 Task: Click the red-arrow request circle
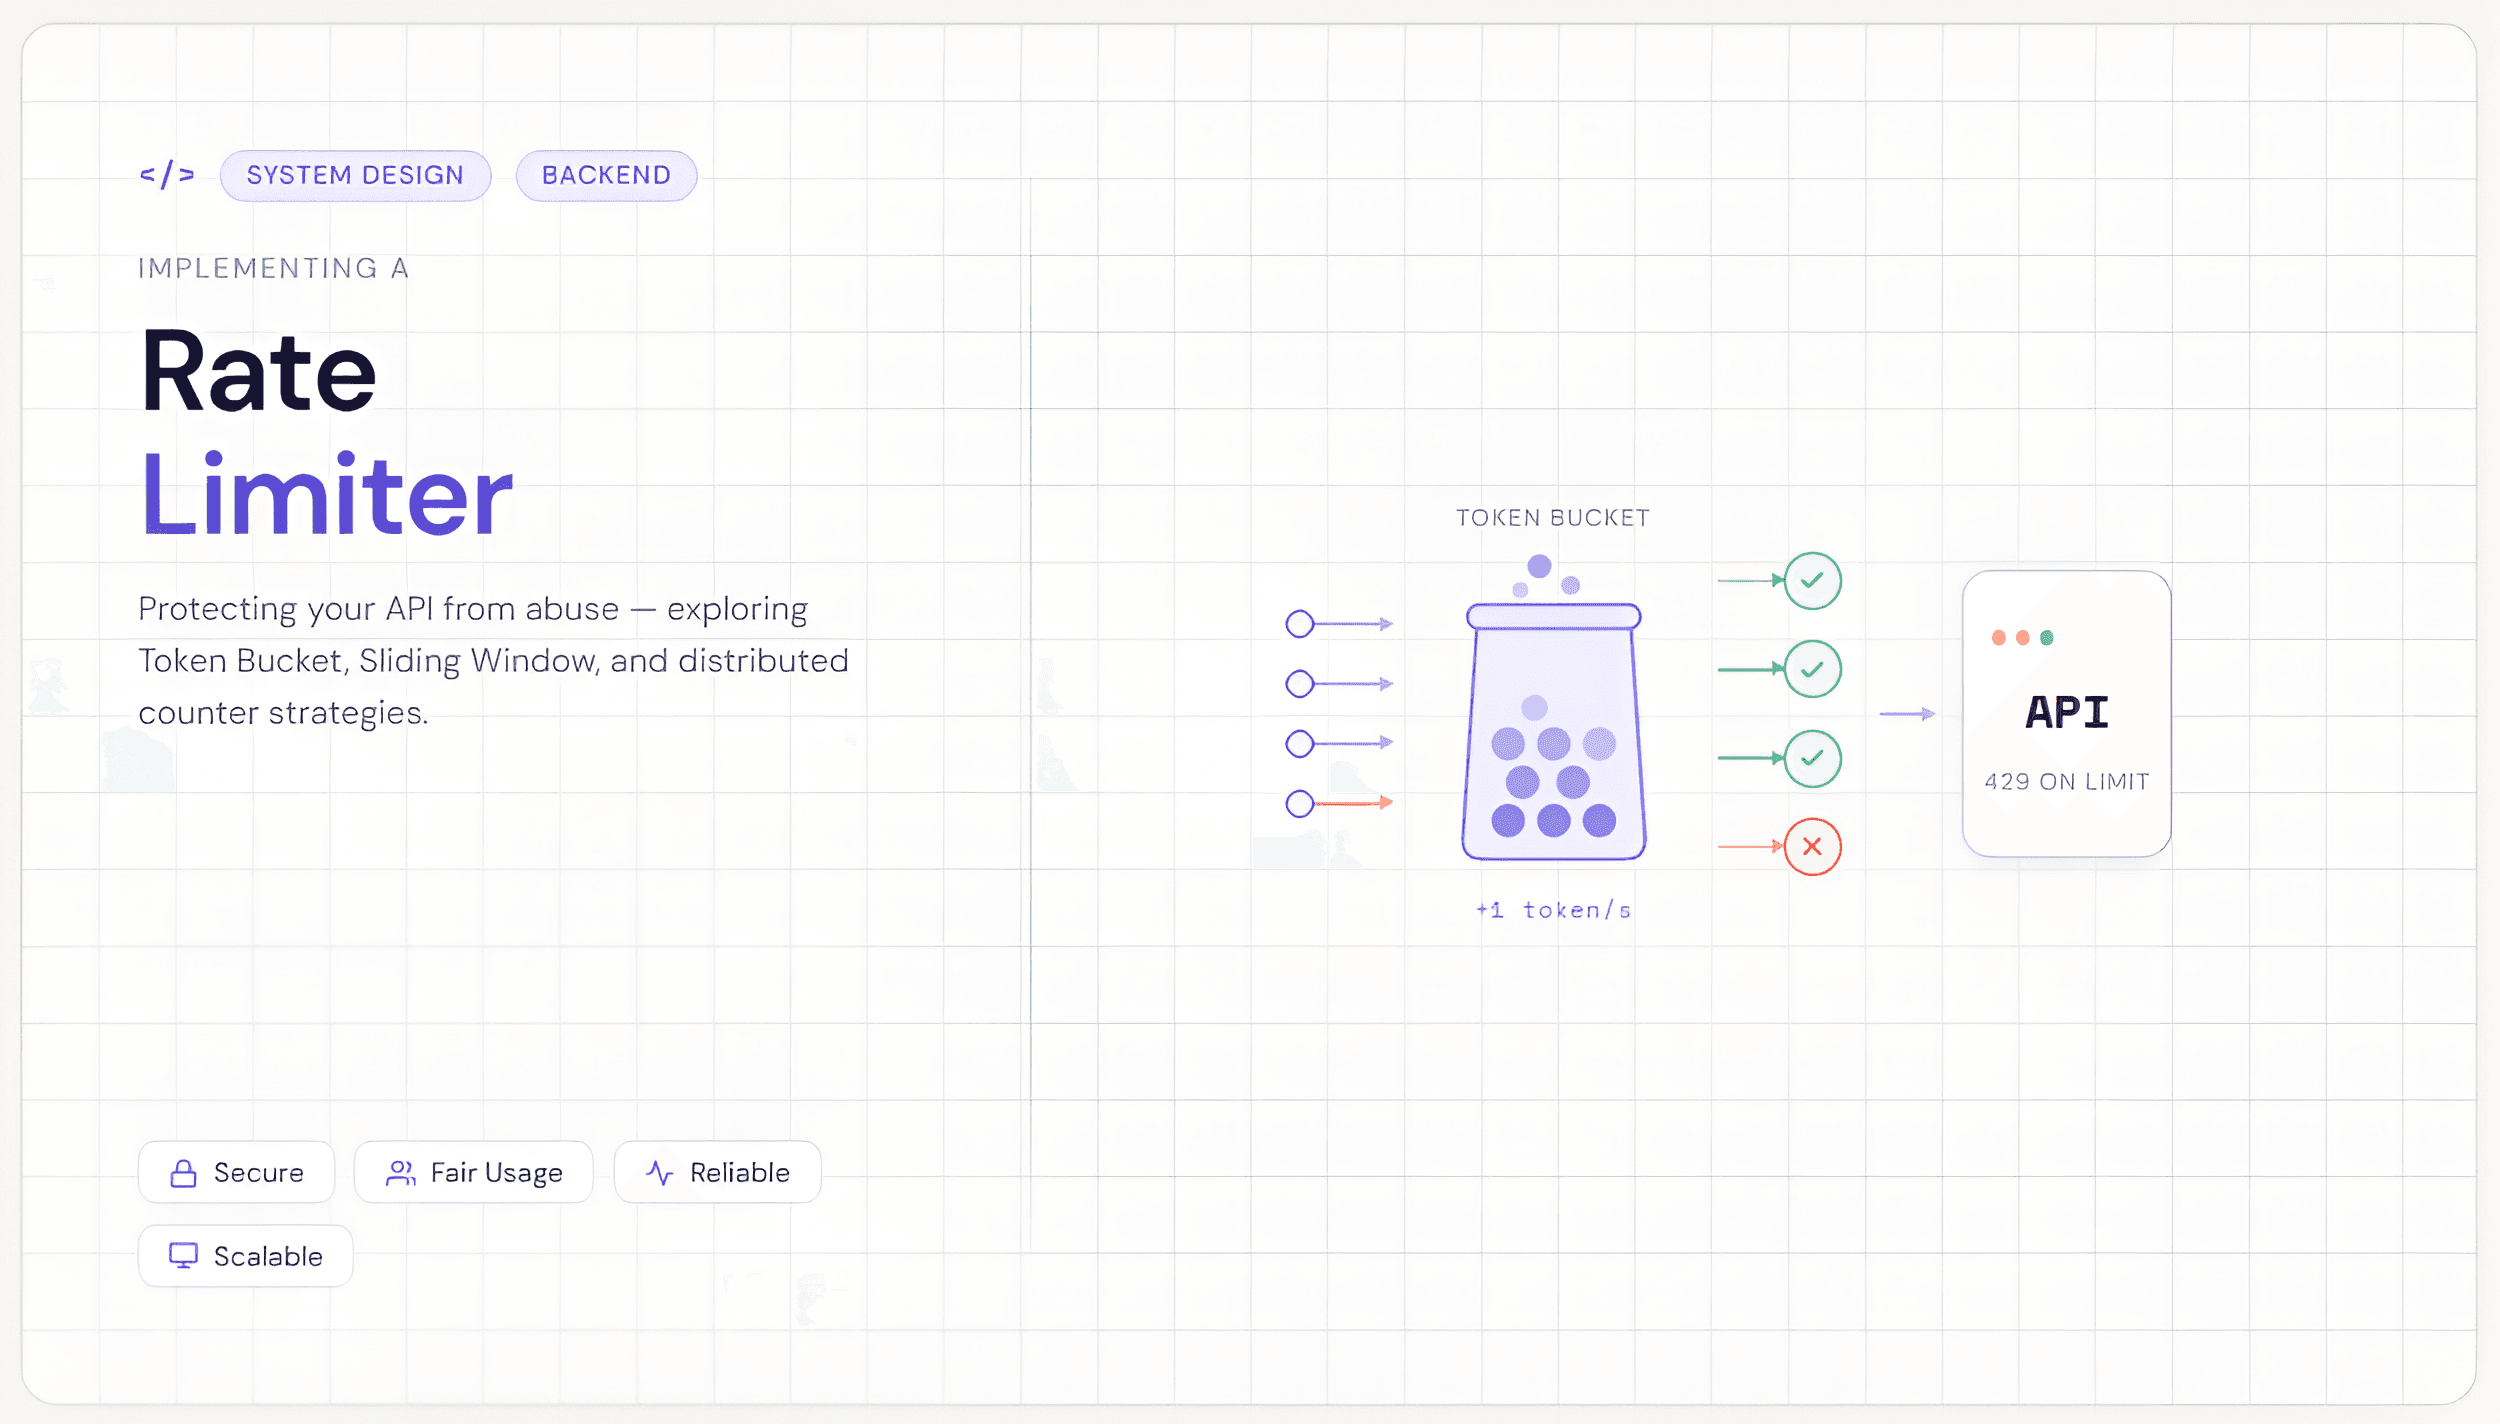pos(1299,803)
